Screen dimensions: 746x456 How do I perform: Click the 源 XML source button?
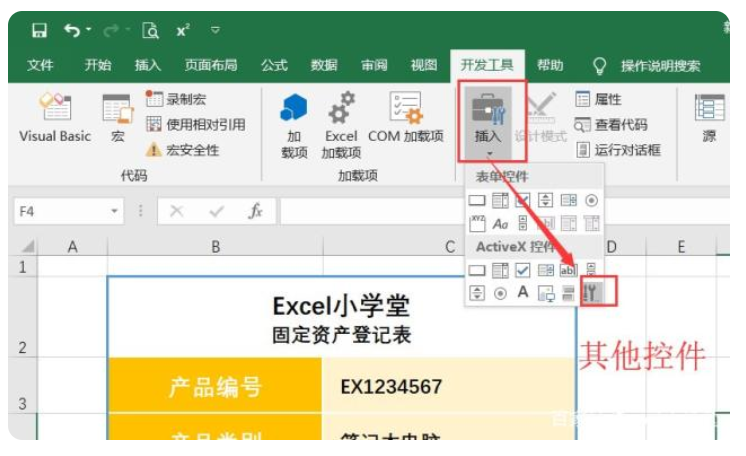(709, 118)
